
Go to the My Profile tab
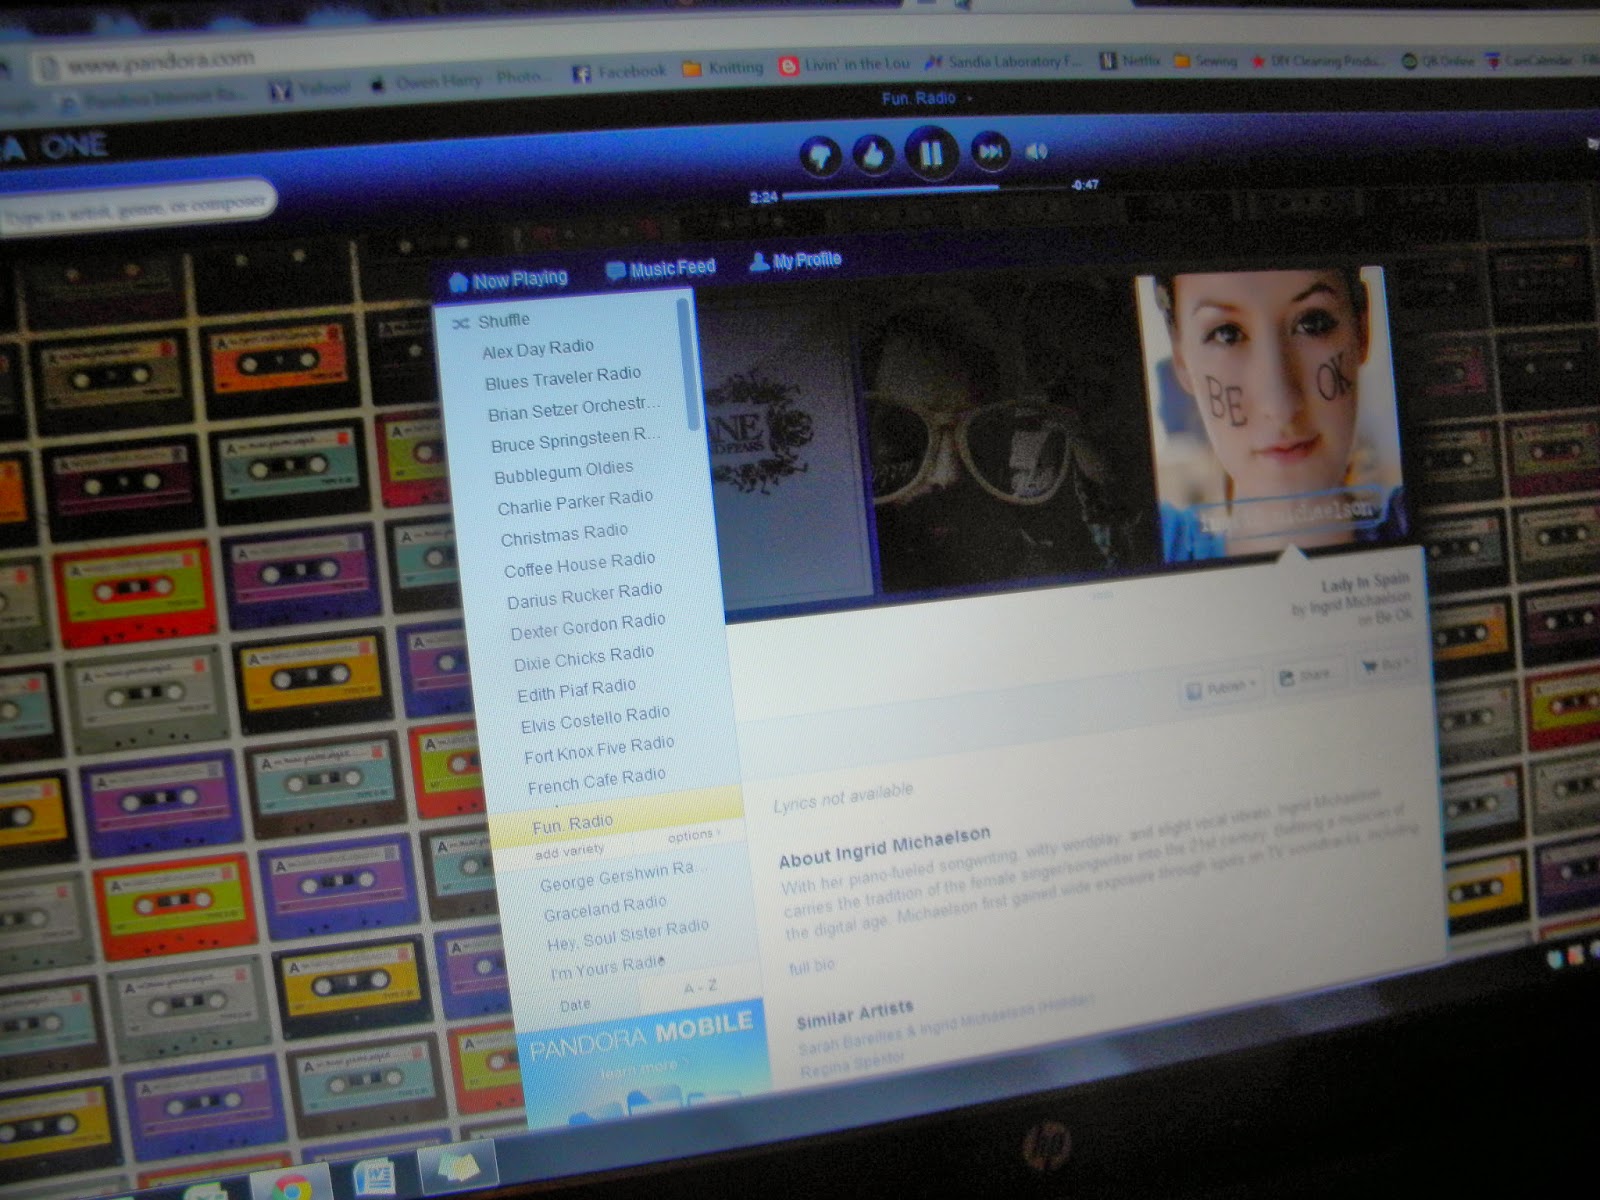pos(796,261)
